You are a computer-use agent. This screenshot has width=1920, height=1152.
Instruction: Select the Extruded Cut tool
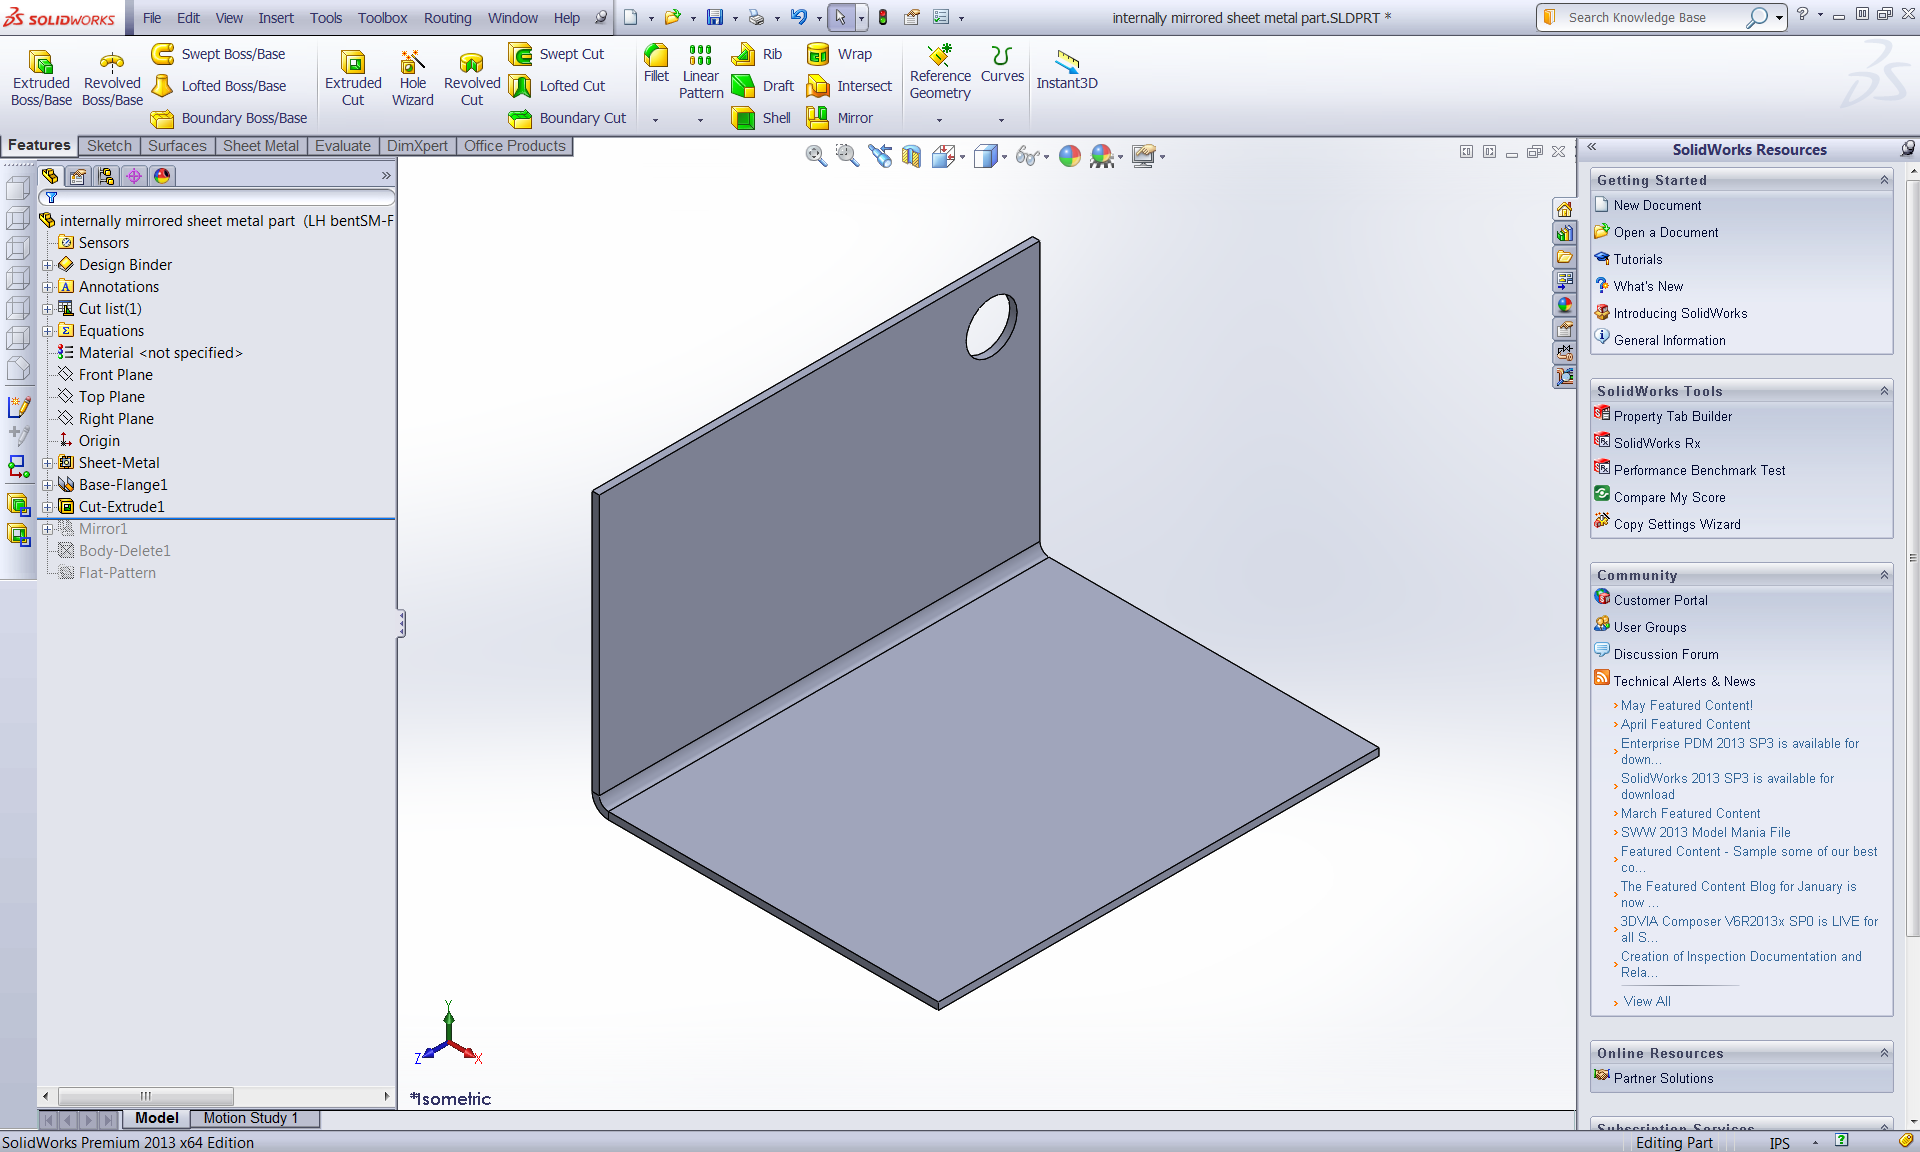coord(353,78)
